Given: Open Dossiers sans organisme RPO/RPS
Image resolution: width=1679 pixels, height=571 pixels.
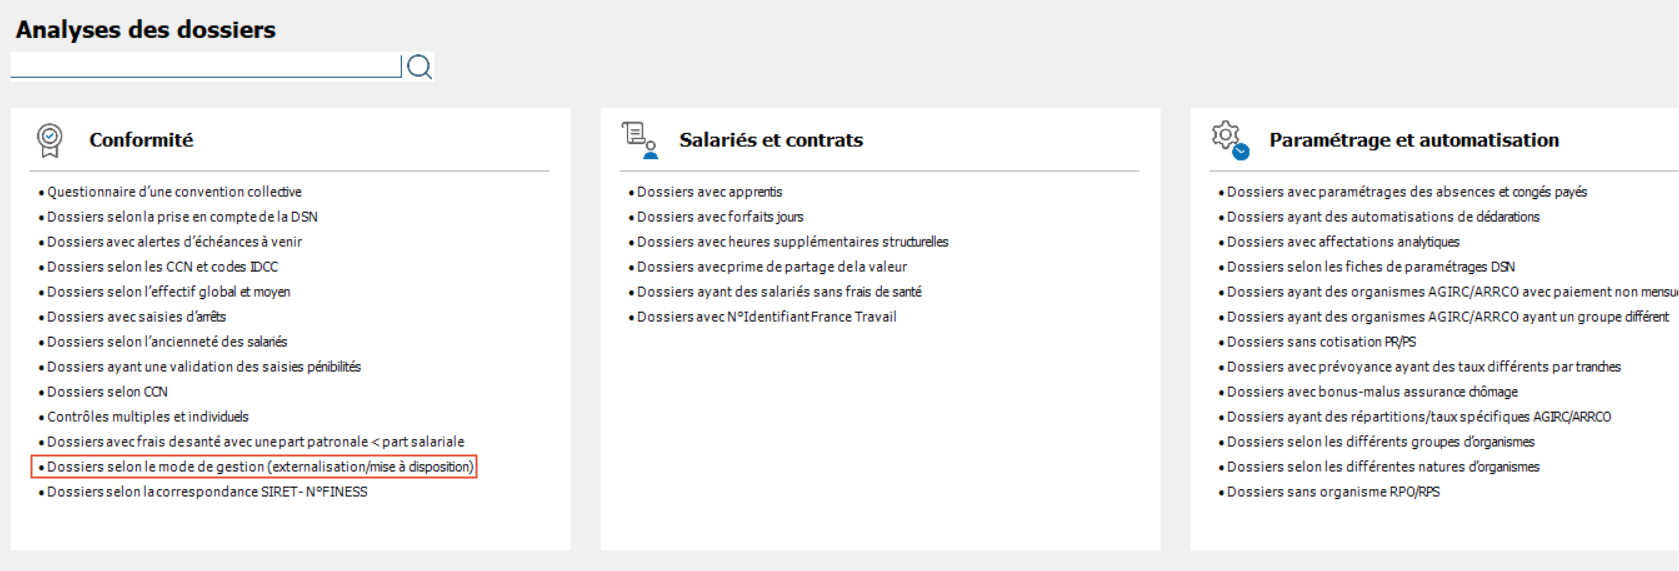Looking at the screenshot, I should (1333, 492).
